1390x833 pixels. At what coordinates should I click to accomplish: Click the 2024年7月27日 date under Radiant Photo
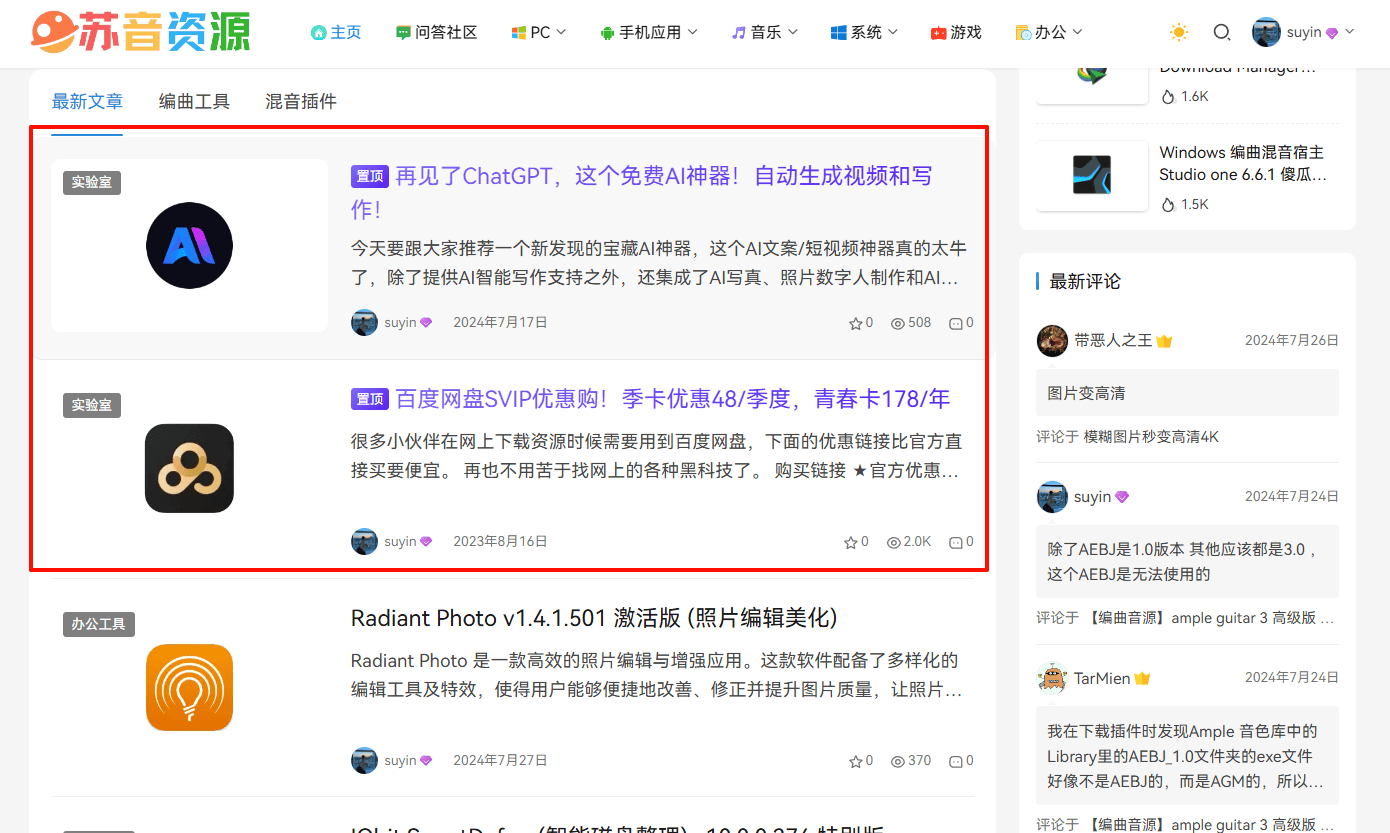pyautogui.click(x=500, y=760)
